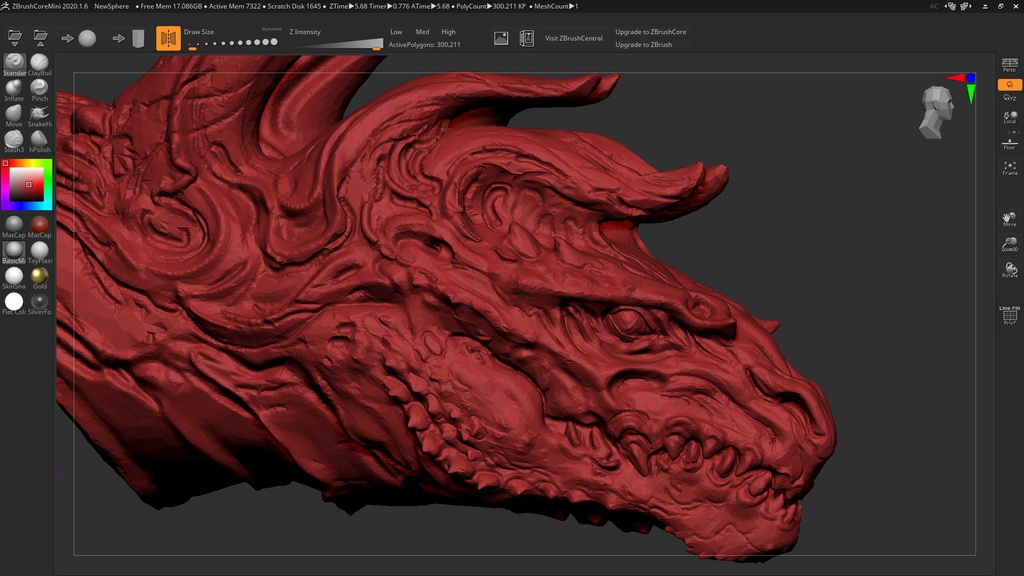Screen dimensions: 1024x576
Task: Select the hPolish brush
Action: pos(39,141)
